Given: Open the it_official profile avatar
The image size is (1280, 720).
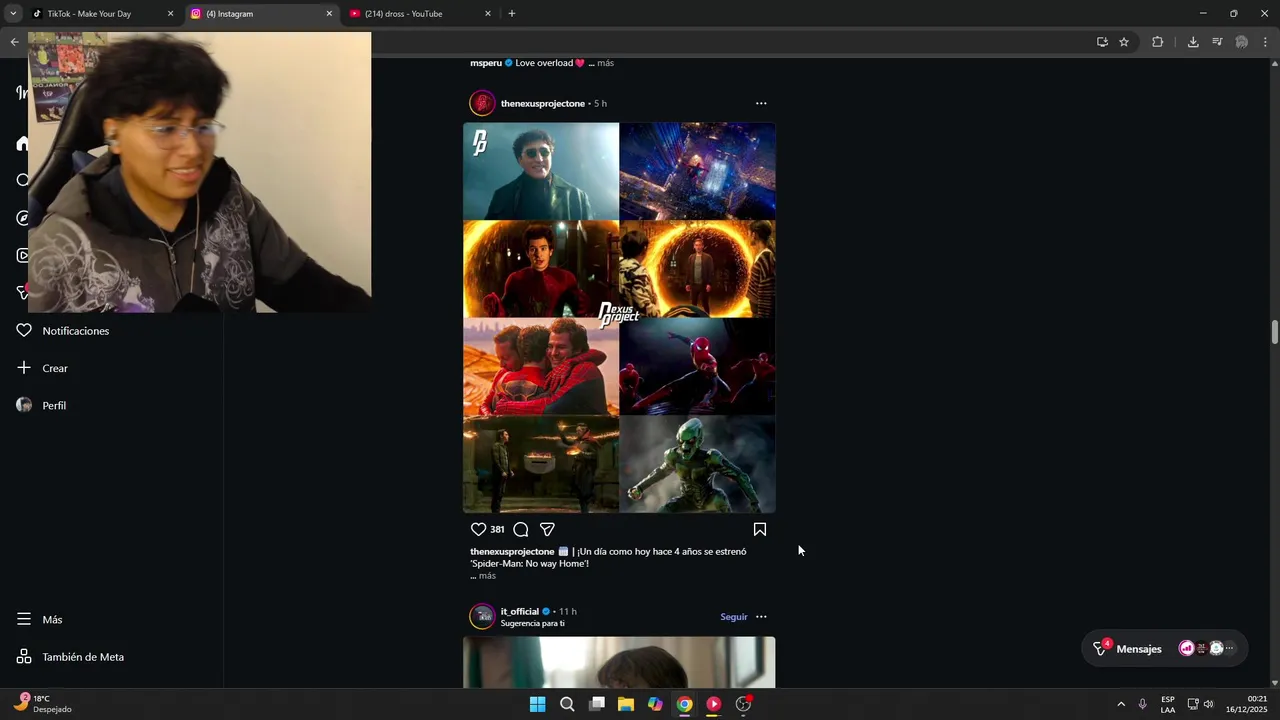Looking at the screenshot, I should coord(482,616).
